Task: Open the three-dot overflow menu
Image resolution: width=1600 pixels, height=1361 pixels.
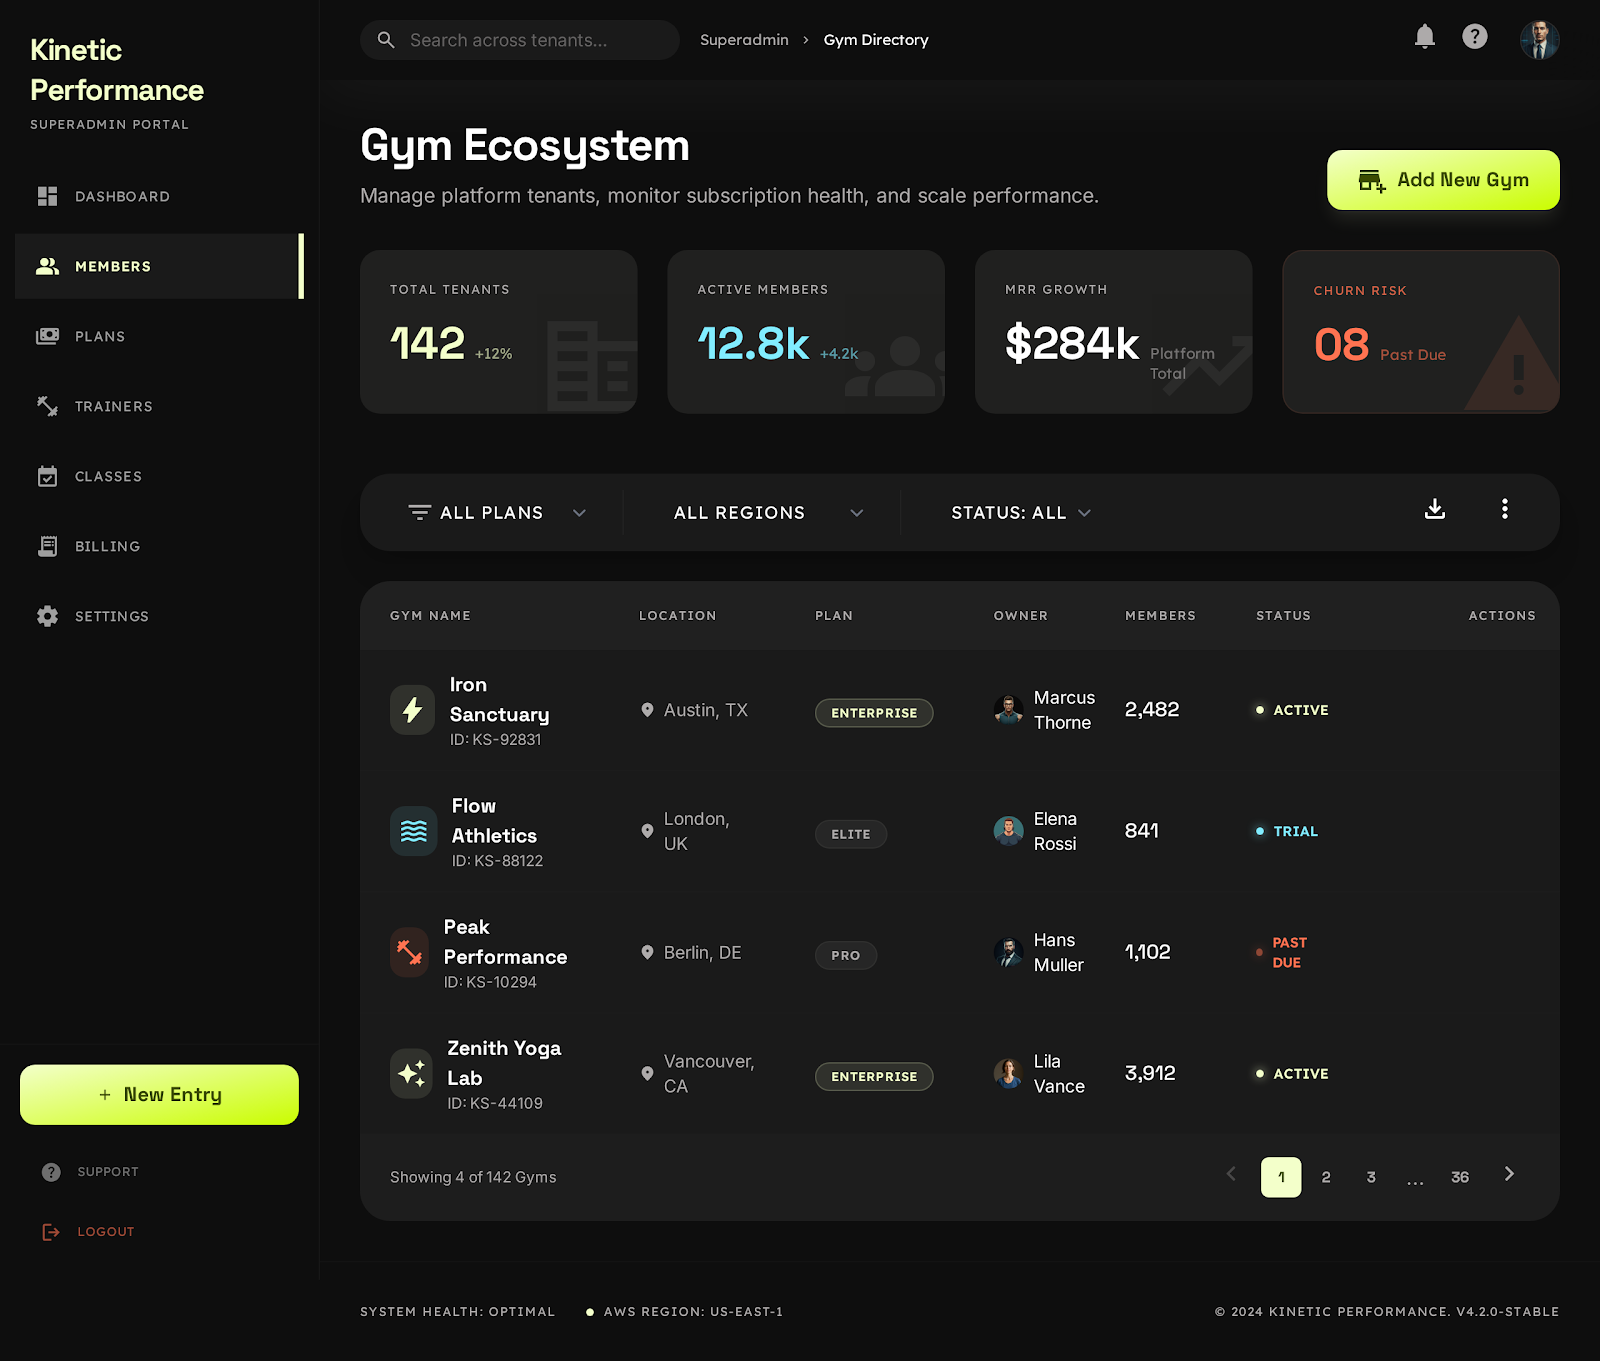Action: coord(1504,510)
